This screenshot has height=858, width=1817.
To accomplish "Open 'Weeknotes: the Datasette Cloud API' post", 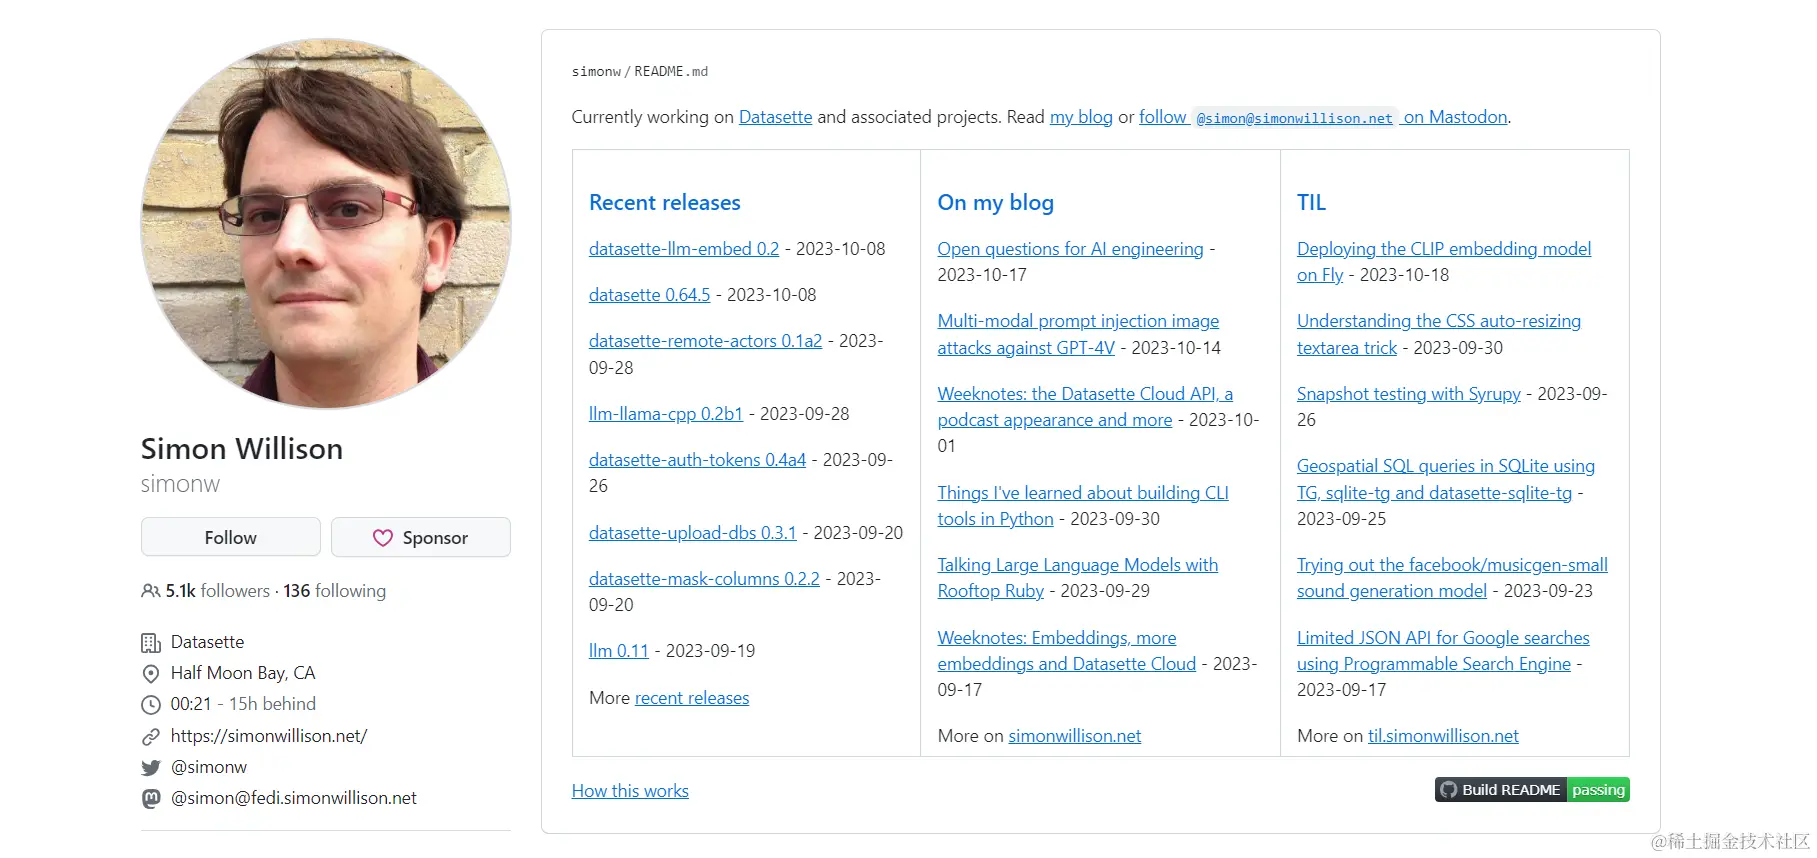I will (1085, 407).
